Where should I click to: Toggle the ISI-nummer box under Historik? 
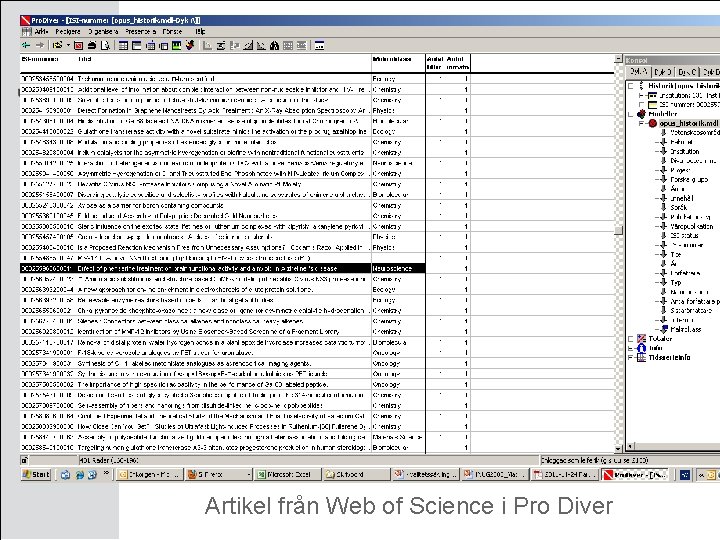pyautogui.click(x=641, y=105)
